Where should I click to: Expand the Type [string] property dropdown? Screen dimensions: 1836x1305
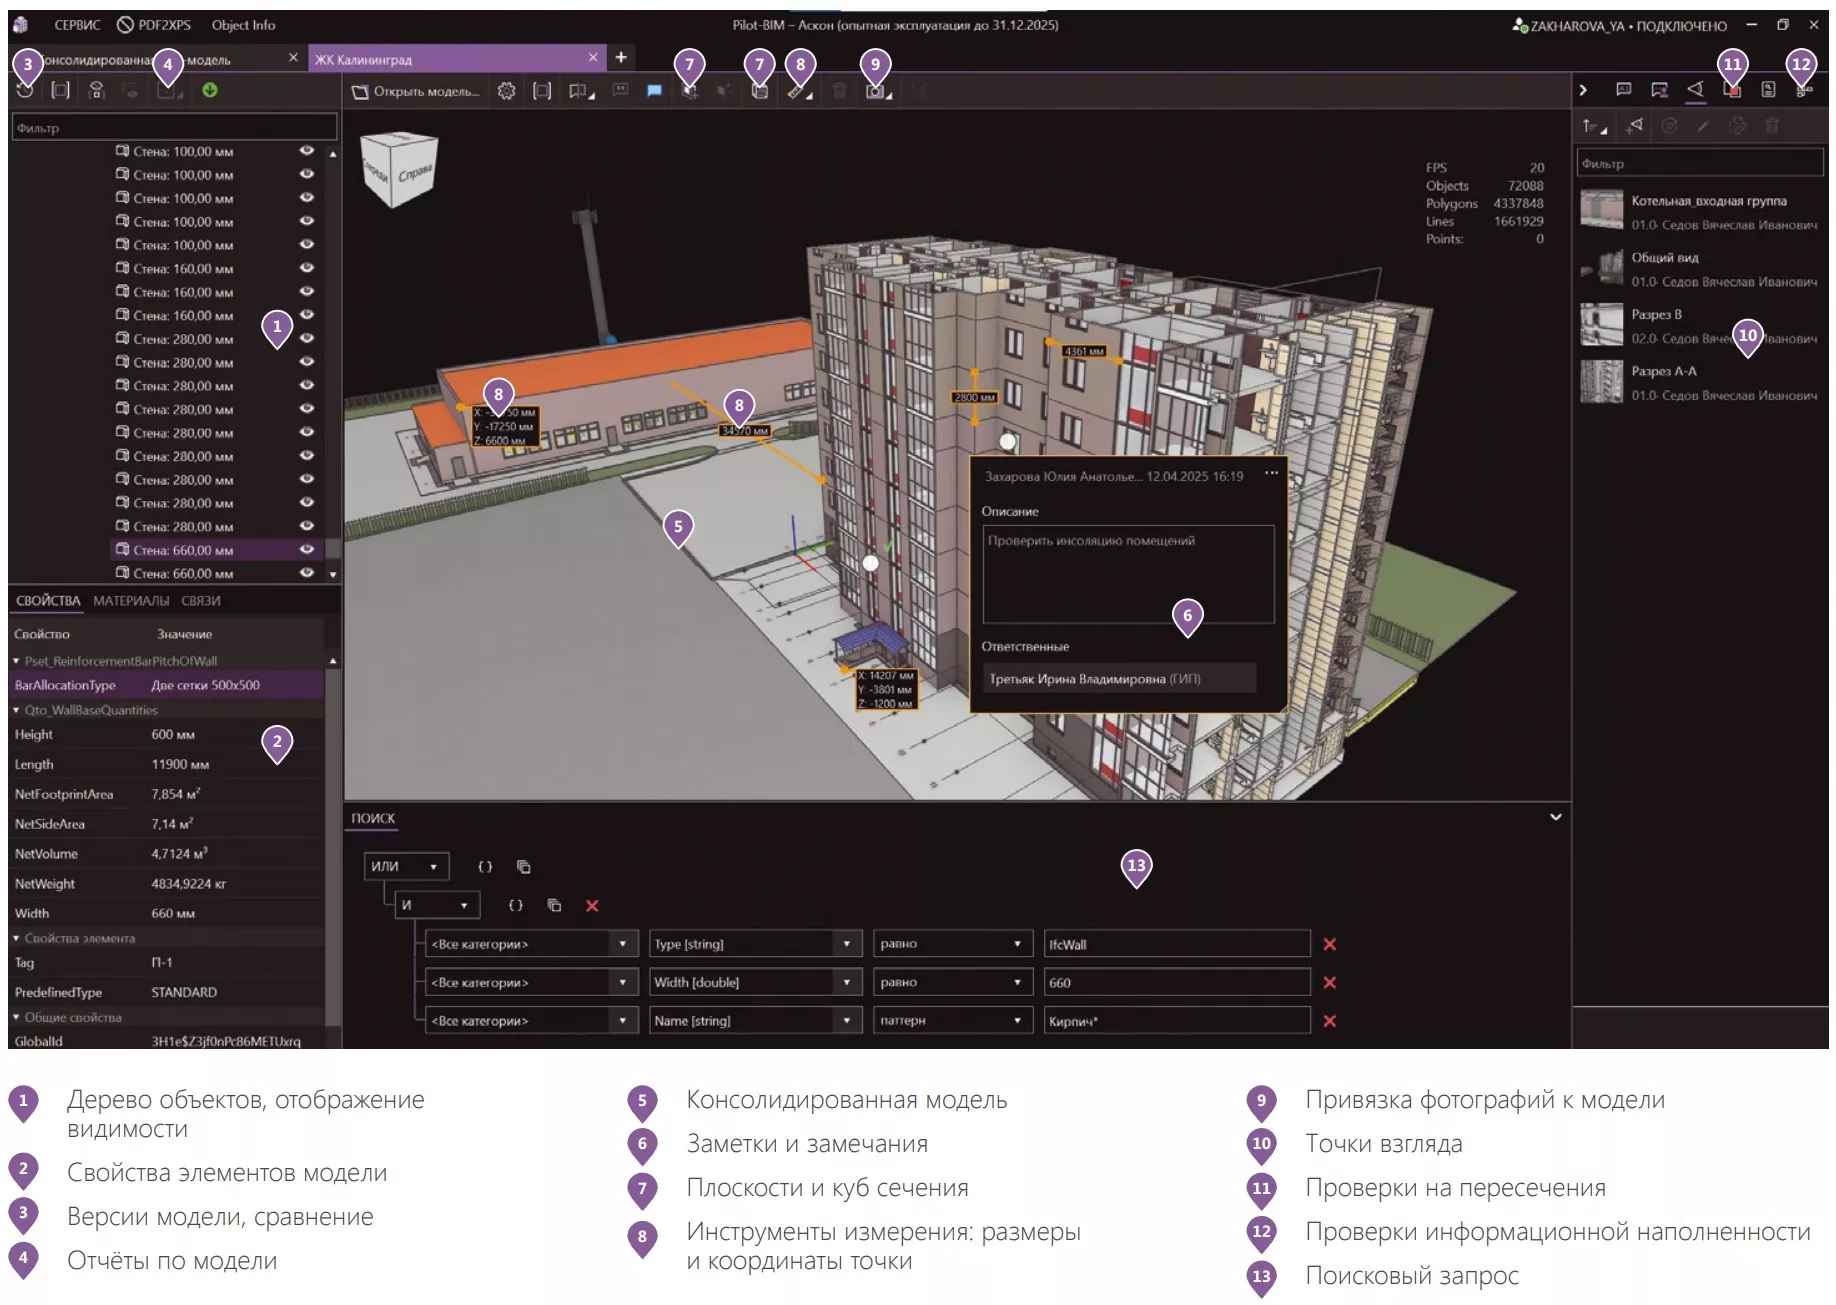click(x=846, y=944)
